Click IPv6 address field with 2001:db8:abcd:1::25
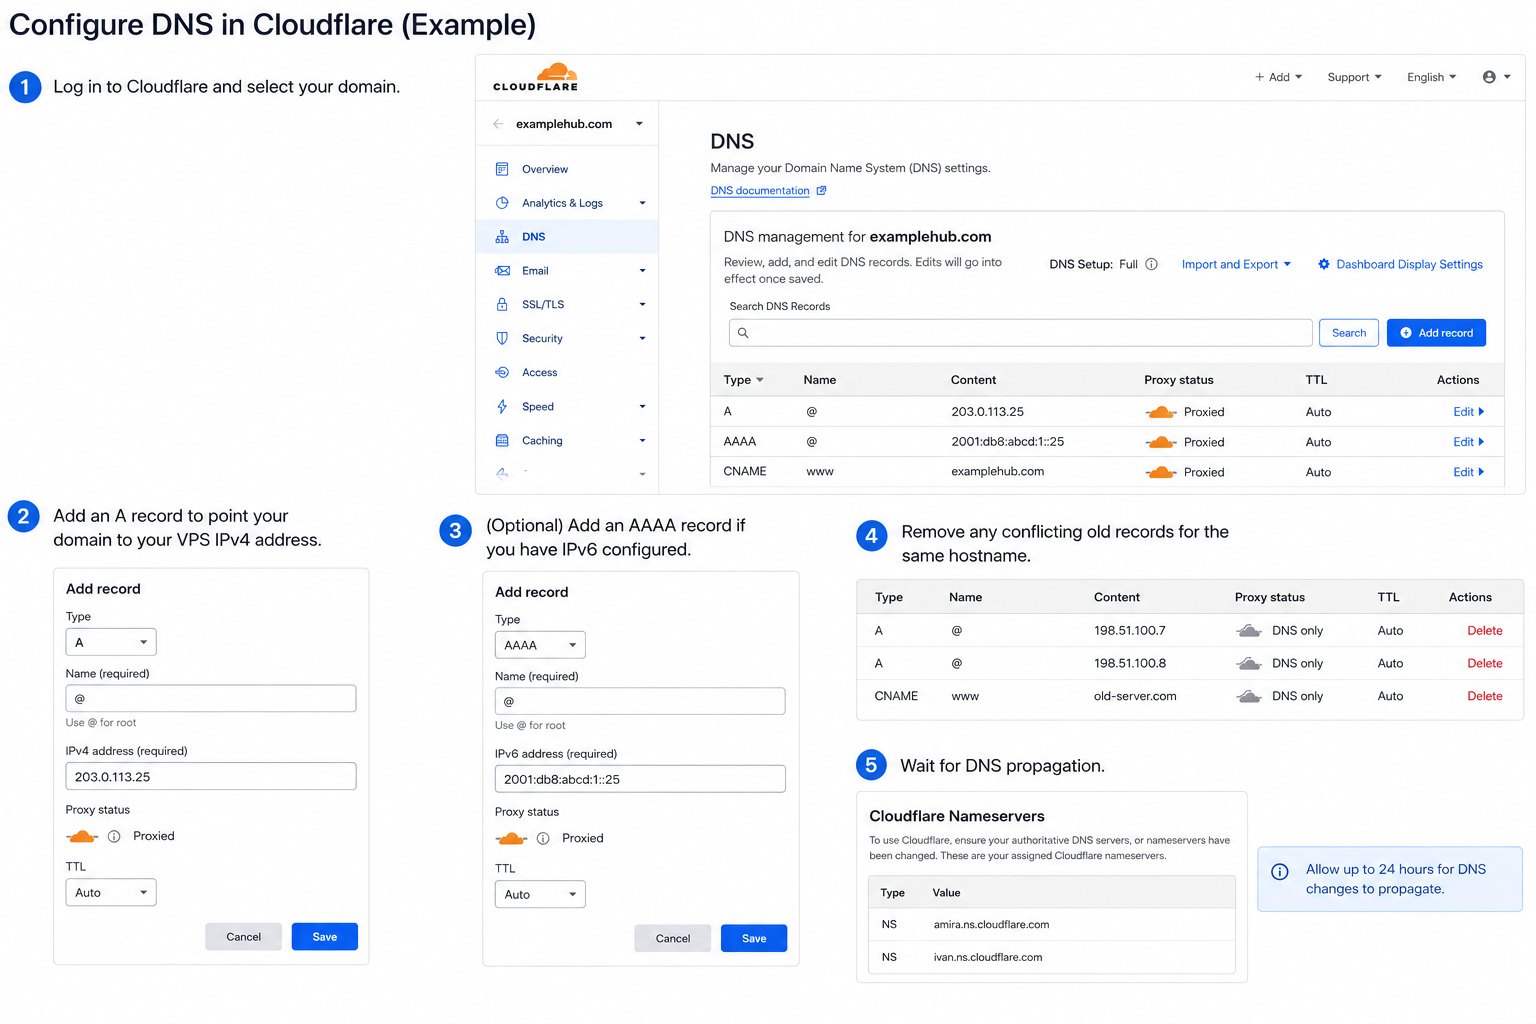The image size is (1536, 1024). pyautogui.click(x=640, y=779)
